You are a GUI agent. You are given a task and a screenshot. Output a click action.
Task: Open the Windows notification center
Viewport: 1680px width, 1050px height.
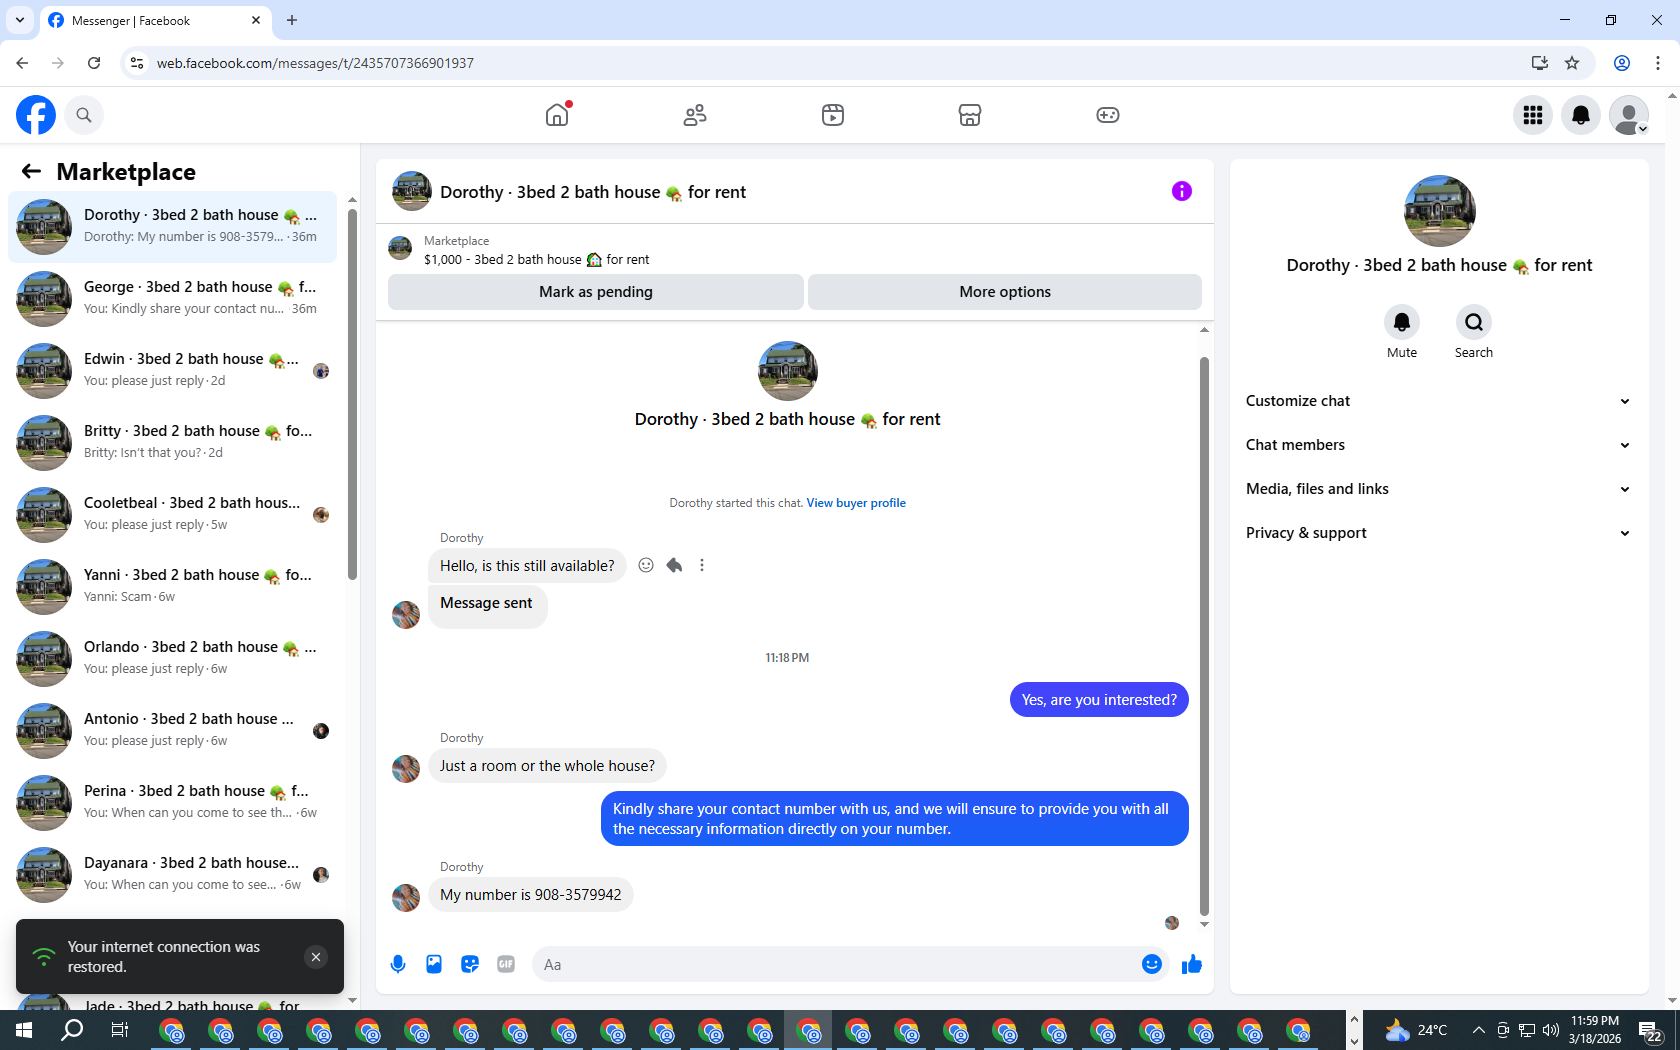1650,1030
